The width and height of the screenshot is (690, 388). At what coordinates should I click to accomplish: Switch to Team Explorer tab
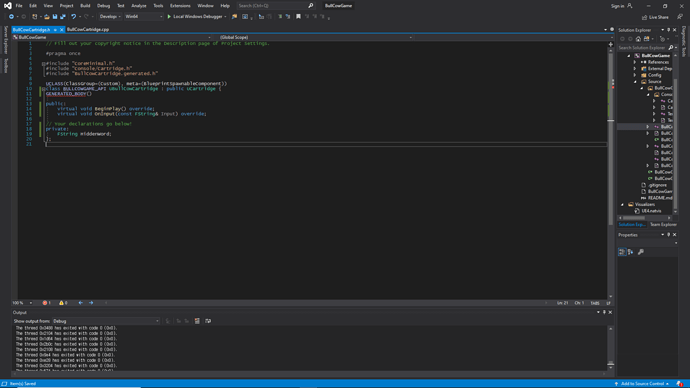point(663,225)
